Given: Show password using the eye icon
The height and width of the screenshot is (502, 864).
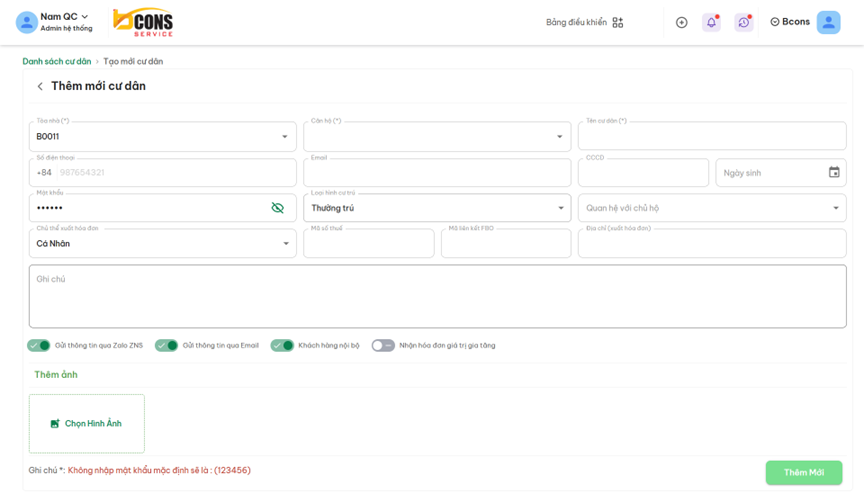Looking at the screenshot, I should click(277, 208).
